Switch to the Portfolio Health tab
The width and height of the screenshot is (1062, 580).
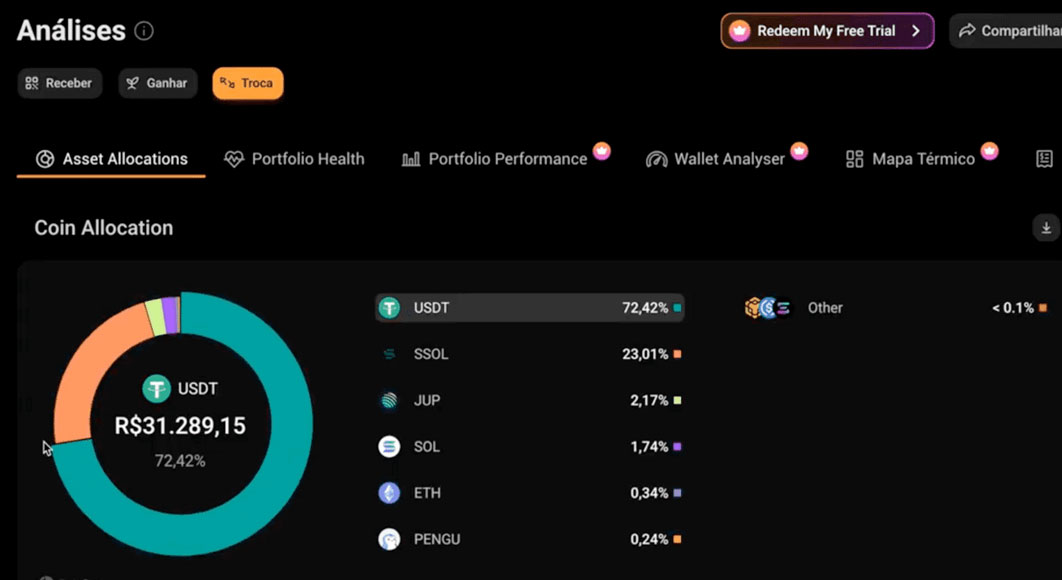coord(294,159)
